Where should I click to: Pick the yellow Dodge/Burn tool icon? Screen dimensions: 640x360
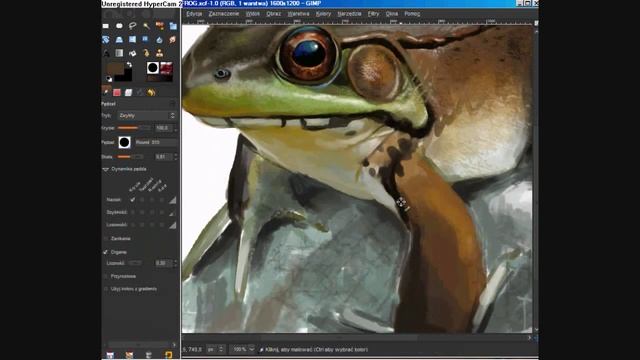click(x=146, y=53)
